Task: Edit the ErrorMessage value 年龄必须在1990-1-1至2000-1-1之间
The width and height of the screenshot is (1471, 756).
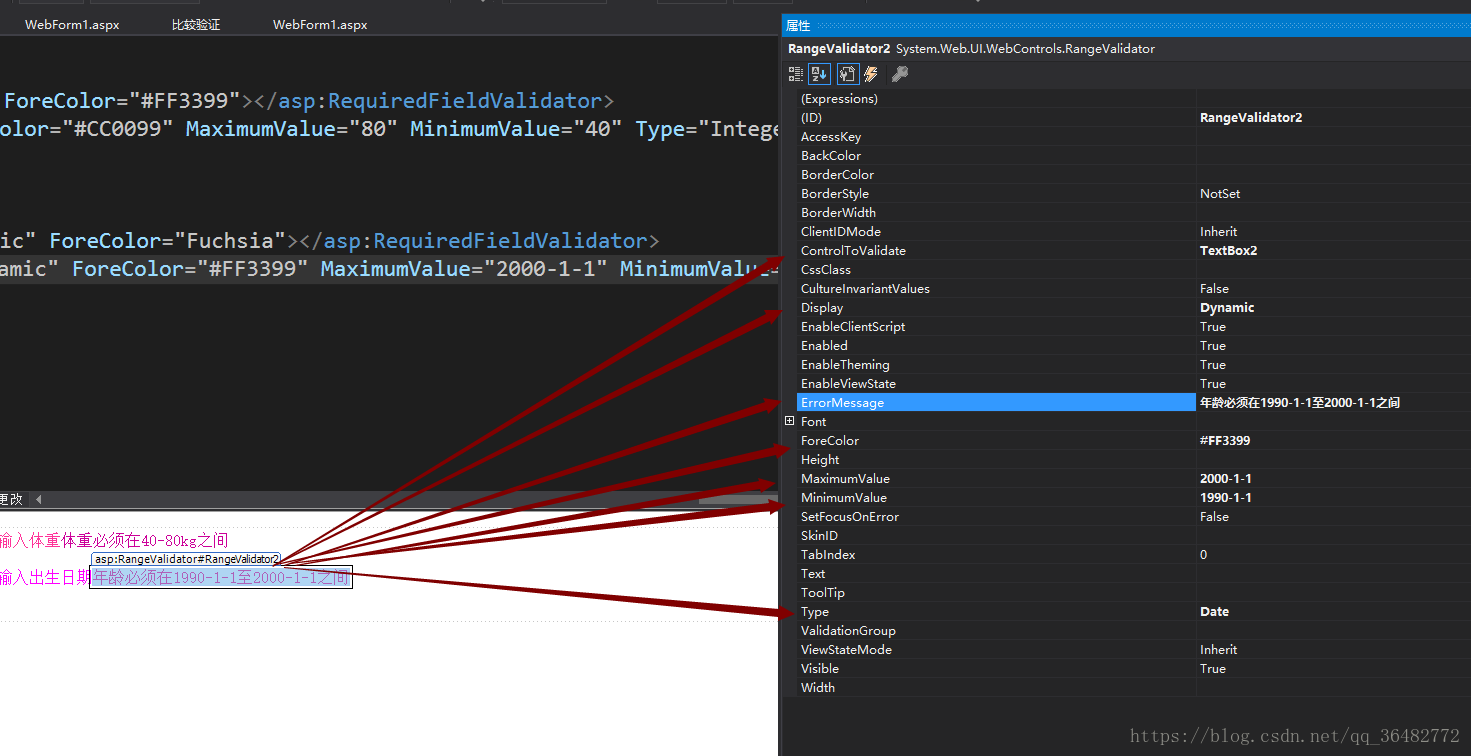Action: point(1300,403)
